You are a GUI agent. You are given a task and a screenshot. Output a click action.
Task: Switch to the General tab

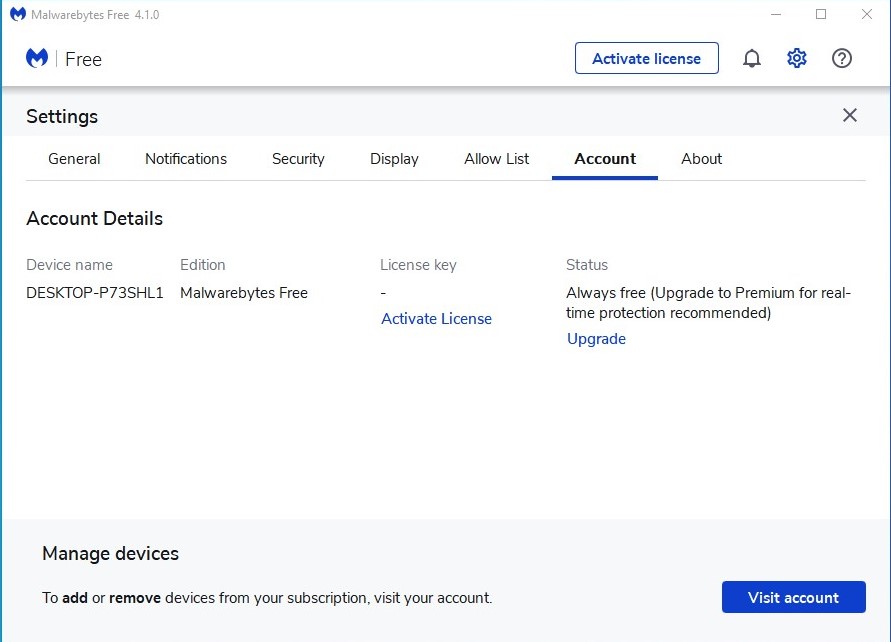pyautogui.click(x=74, y=159)
